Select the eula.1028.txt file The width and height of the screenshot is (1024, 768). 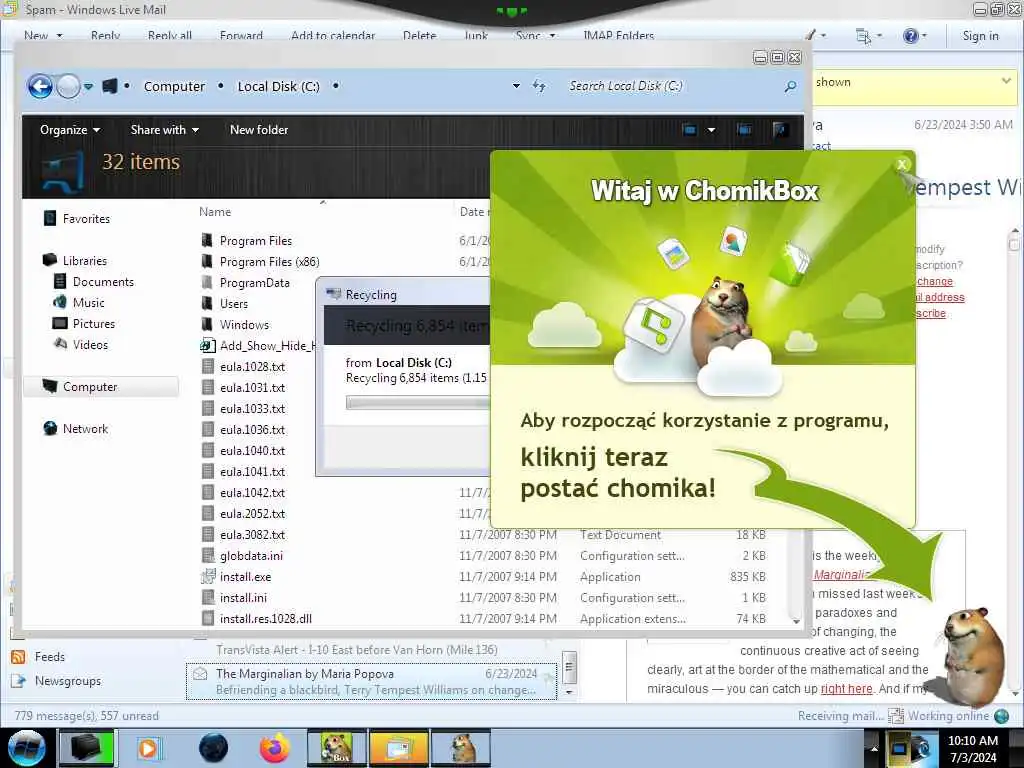click(x=253, y=367)
